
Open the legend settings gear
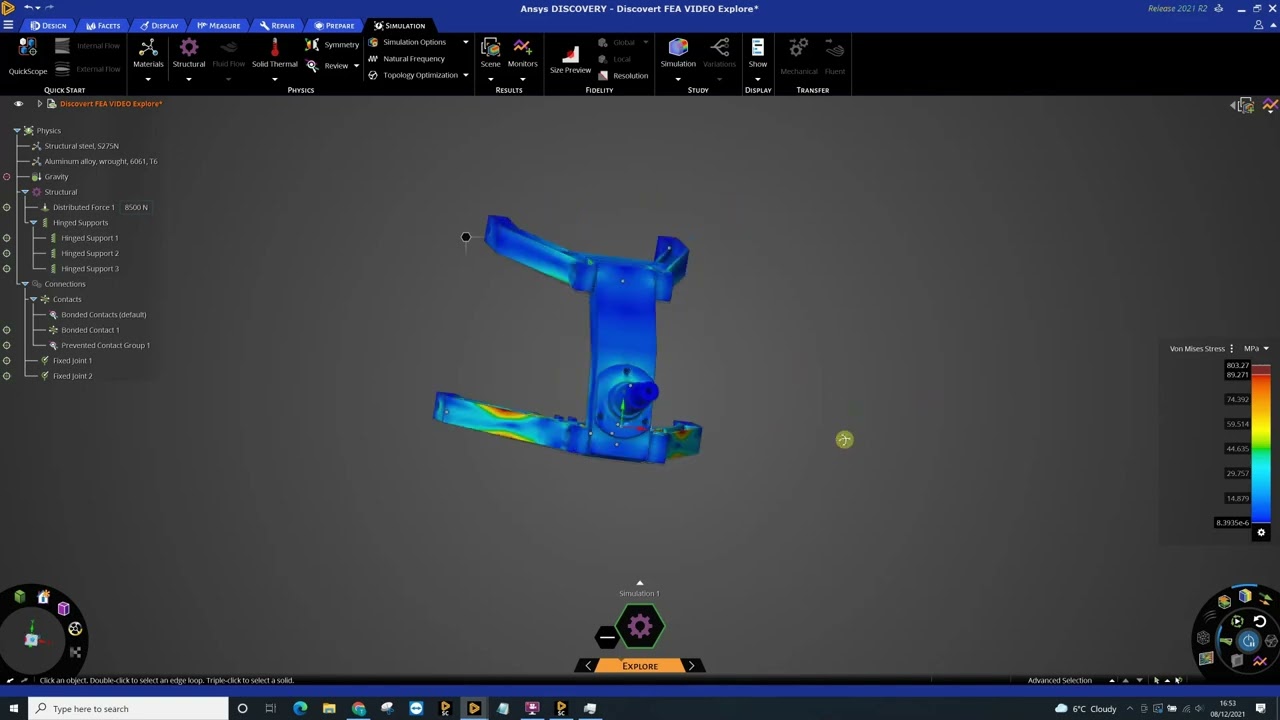1261,533
